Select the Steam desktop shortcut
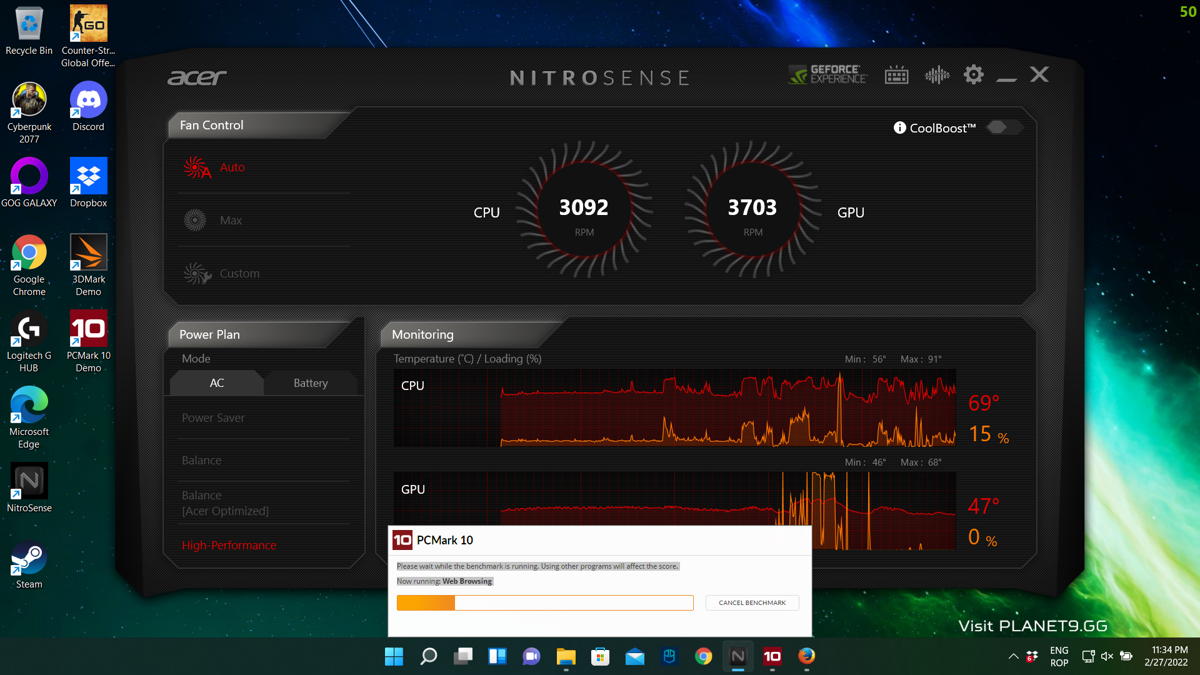1200x675 pixels. [29, 565]
